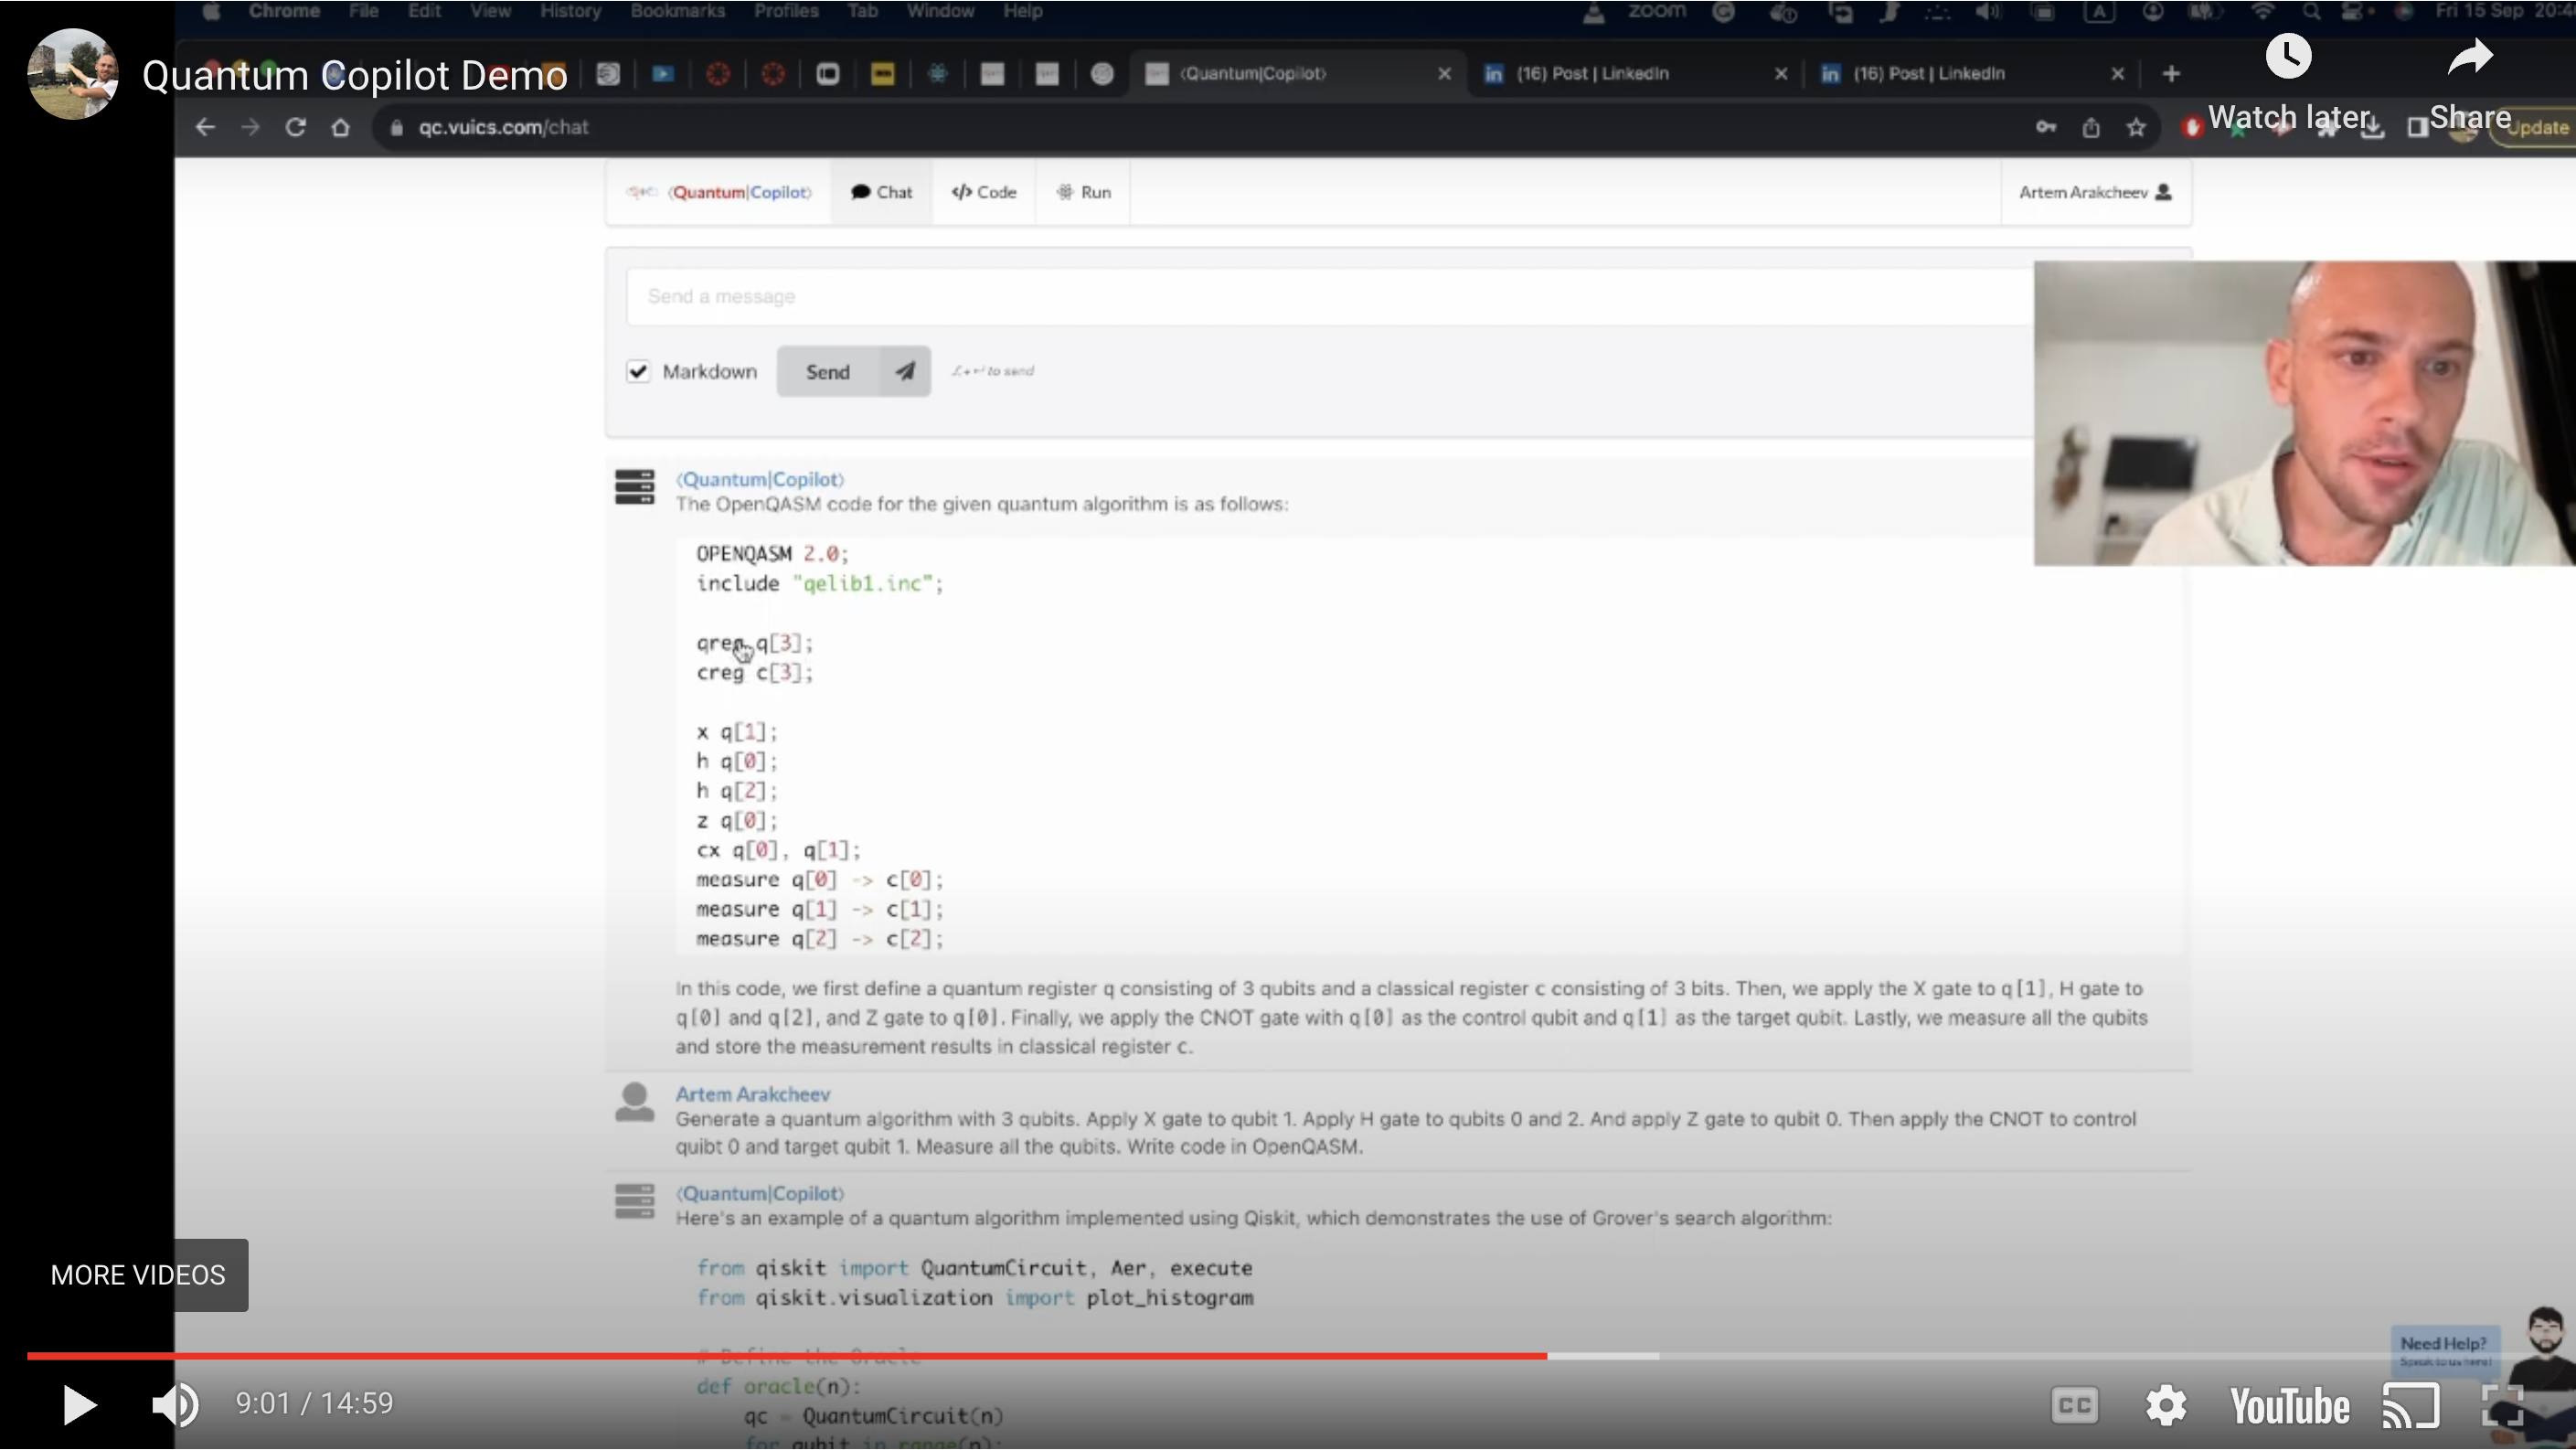This screenshot has width=2576, height=1450.
Task: Enter fullscreen mode
Action: (2502, 1406)
